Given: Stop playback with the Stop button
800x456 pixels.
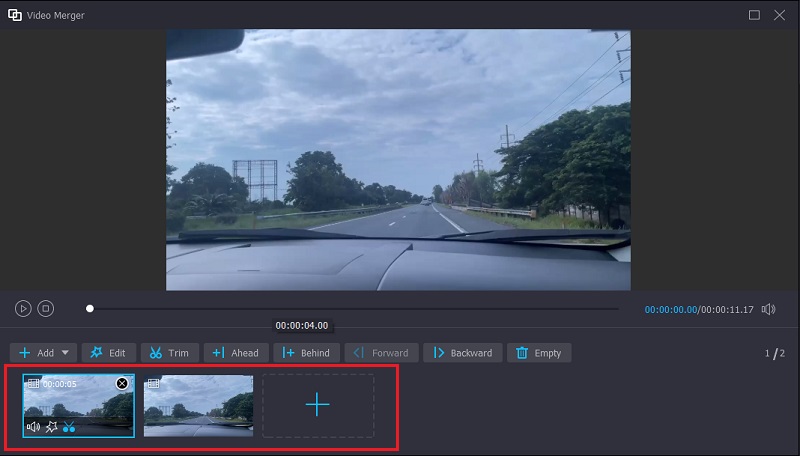Looking at the screenshot, I should point(46,309).
